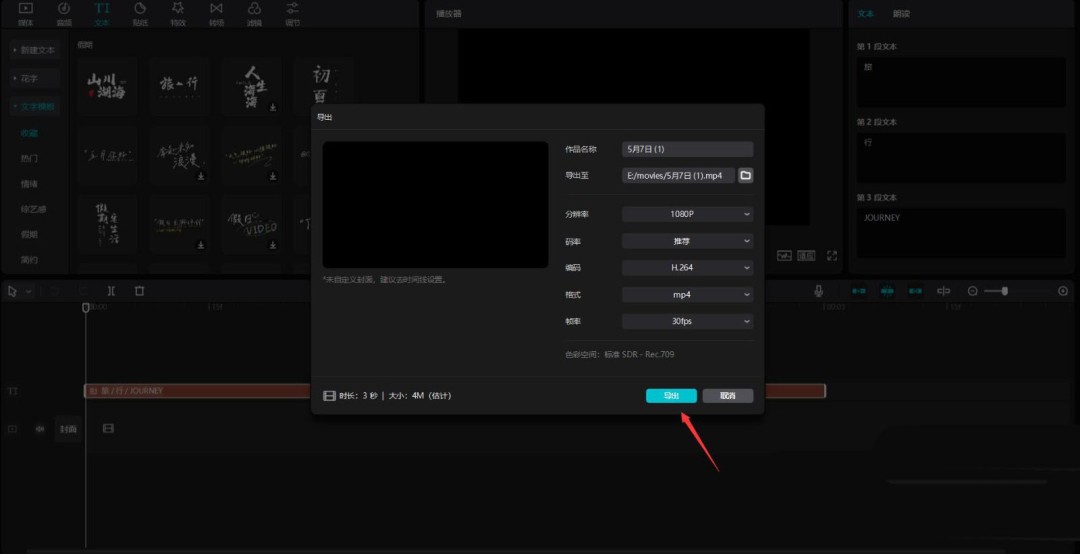Viewport: 1080px width, 554px height.
Task: Toggle the microphone record icon above timeline
Action: (819, 291)
